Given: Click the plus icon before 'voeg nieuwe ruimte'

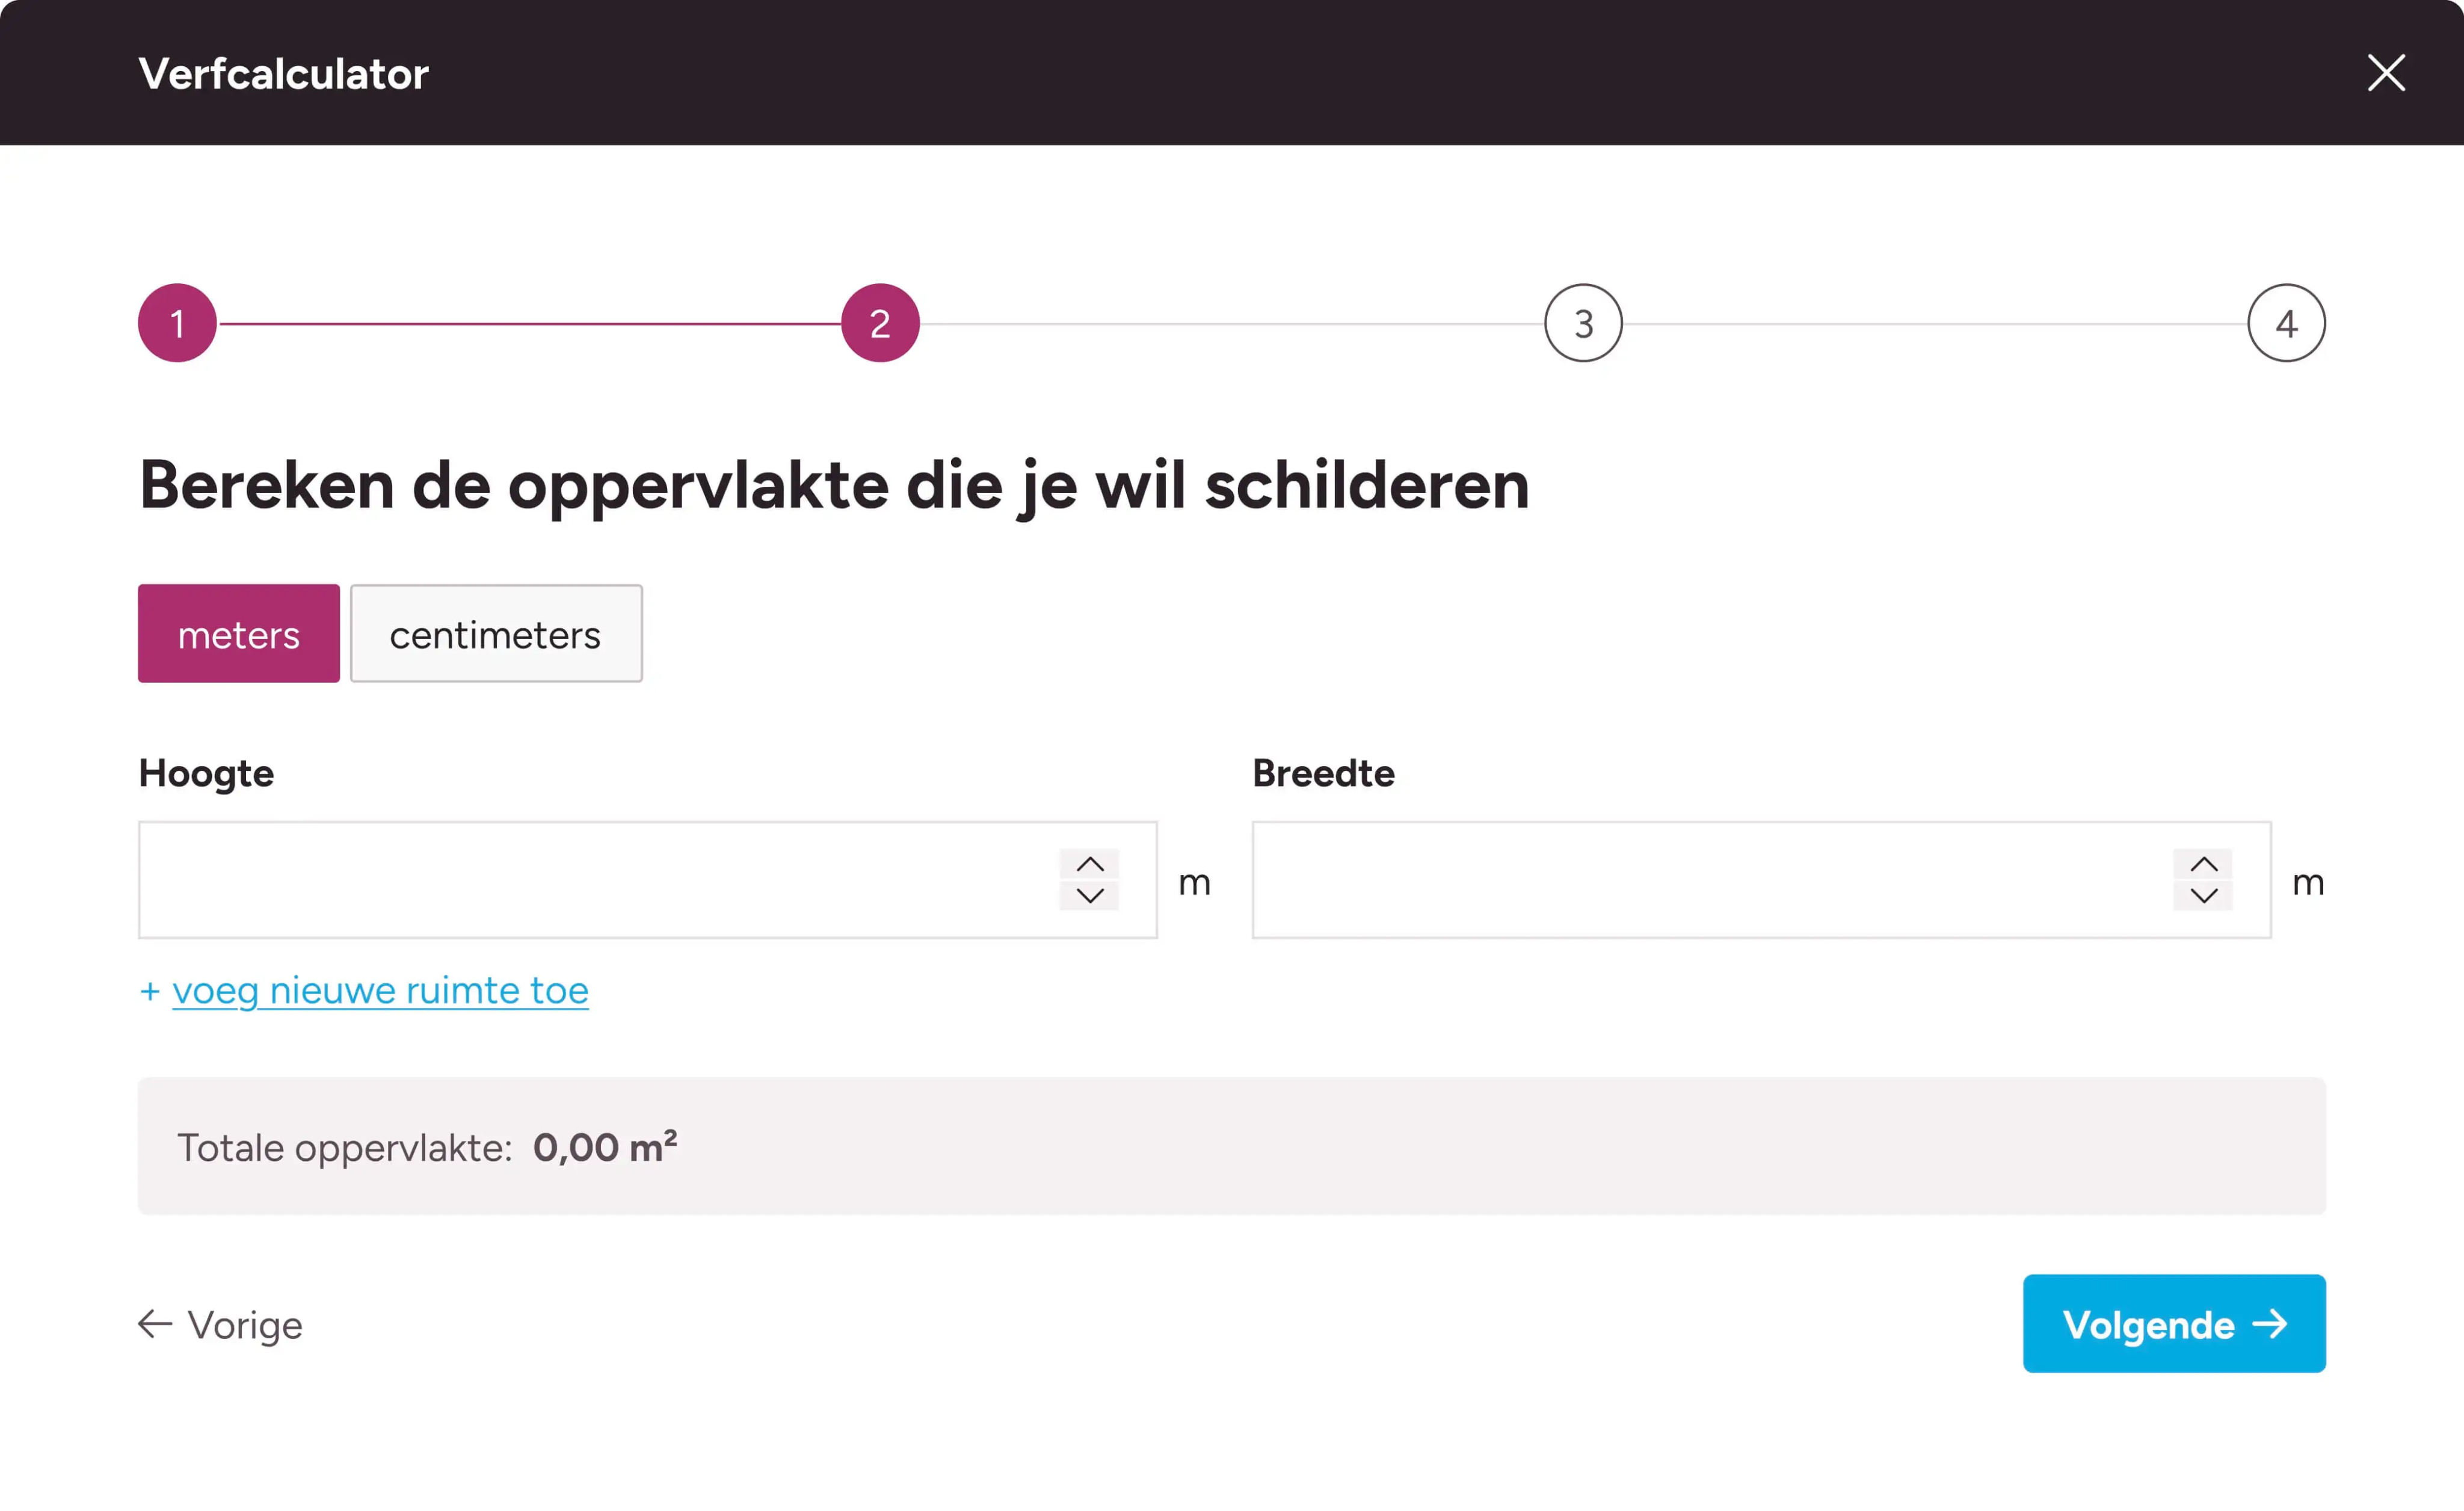Looking at the screenshot, I should pyautogui.click(x=150, y=991).
